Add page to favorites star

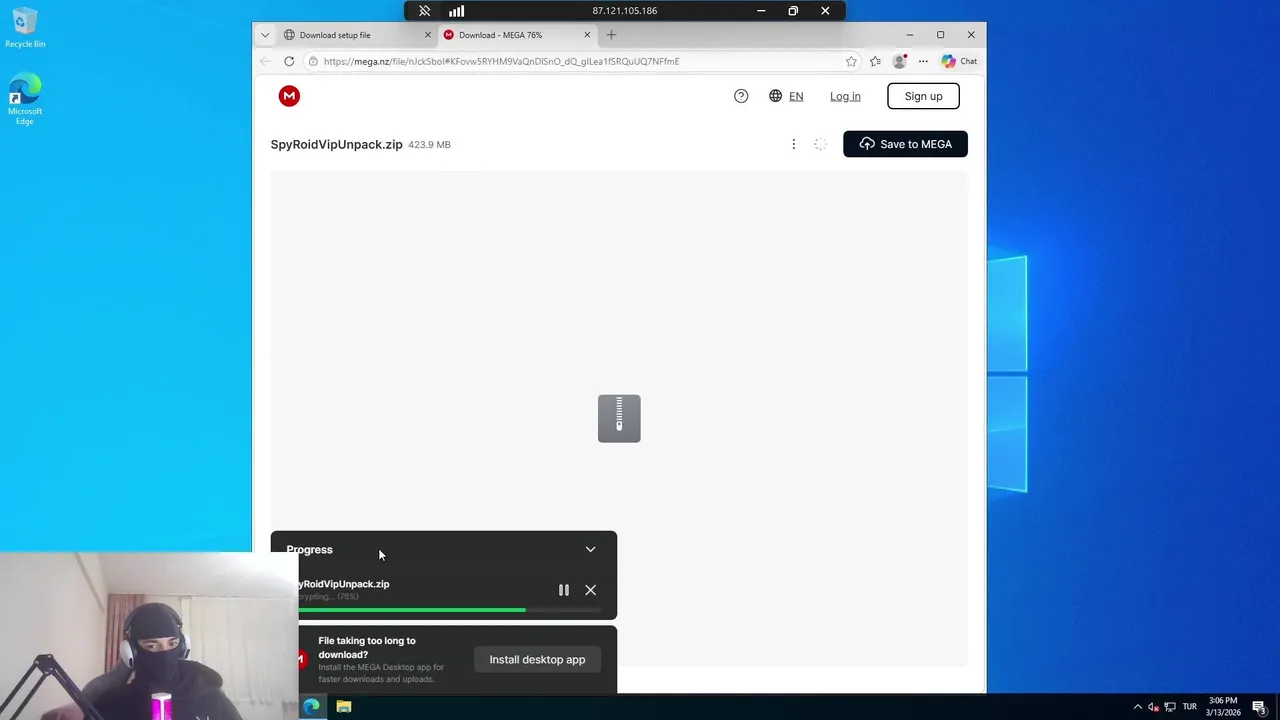pos(851,61)
